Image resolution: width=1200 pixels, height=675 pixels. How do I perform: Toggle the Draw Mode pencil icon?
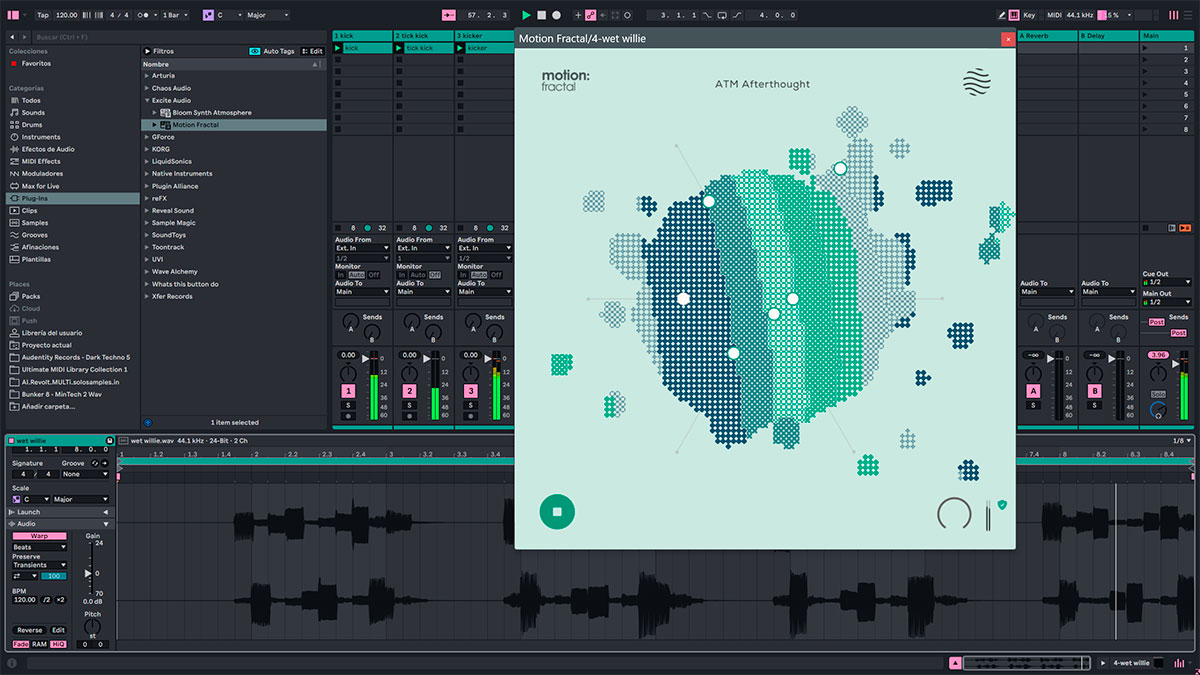1002,15
